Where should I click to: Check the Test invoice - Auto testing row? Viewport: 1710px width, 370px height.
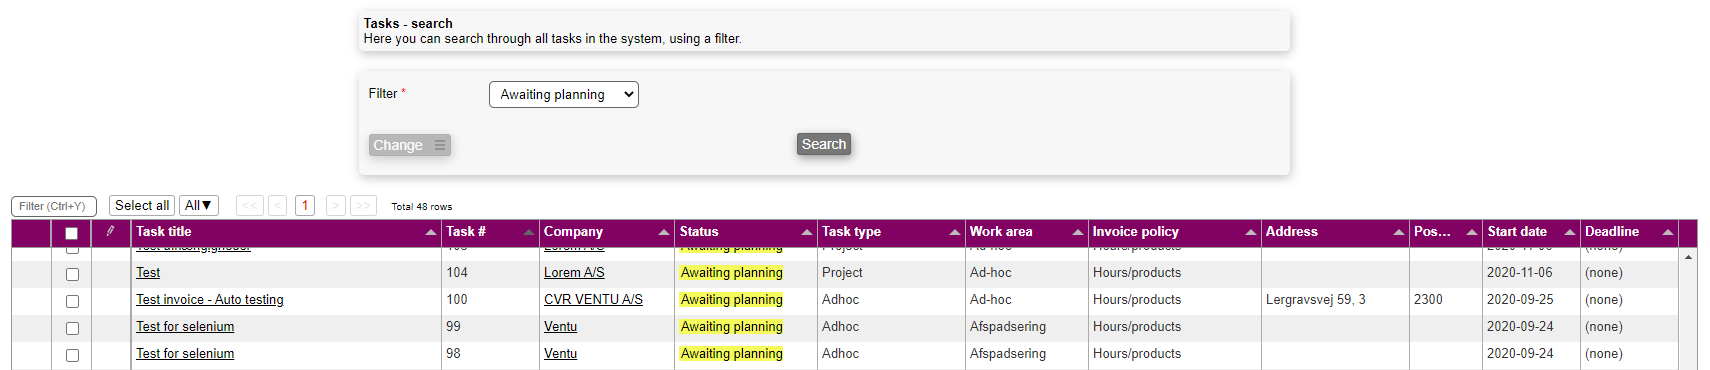(x=72, y=301)
